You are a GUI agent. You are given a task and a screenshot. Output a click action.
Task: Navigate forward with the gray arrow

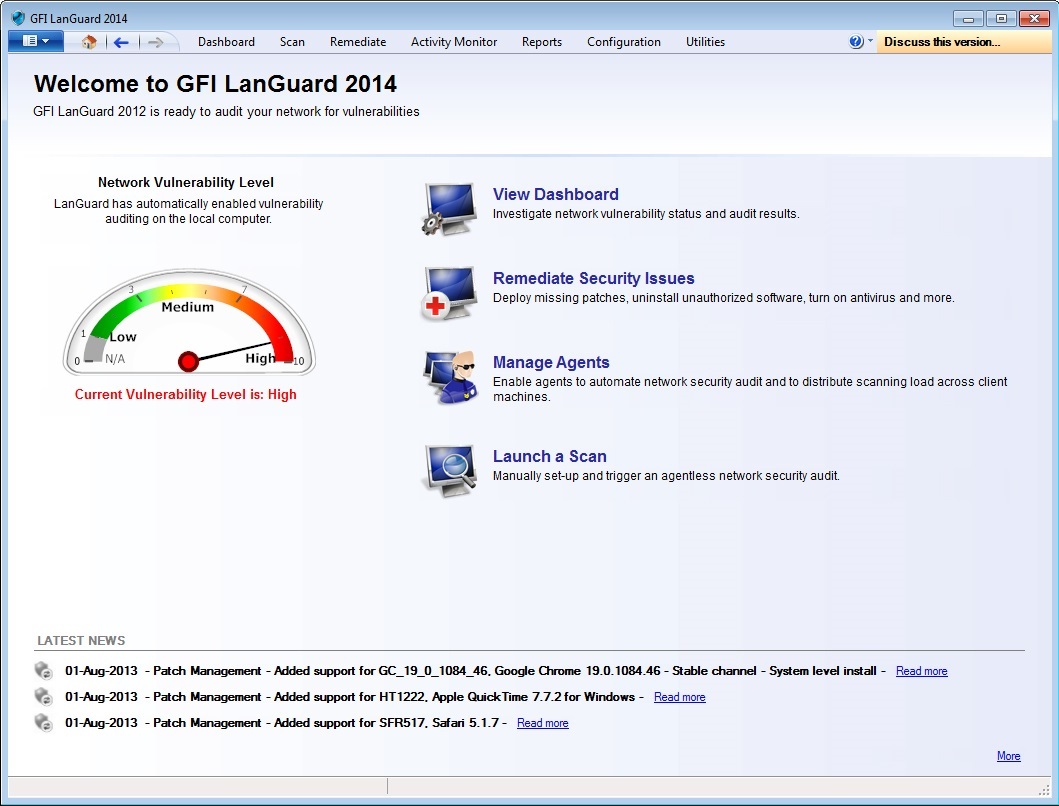pyautogui.click(x=155, y=43)
